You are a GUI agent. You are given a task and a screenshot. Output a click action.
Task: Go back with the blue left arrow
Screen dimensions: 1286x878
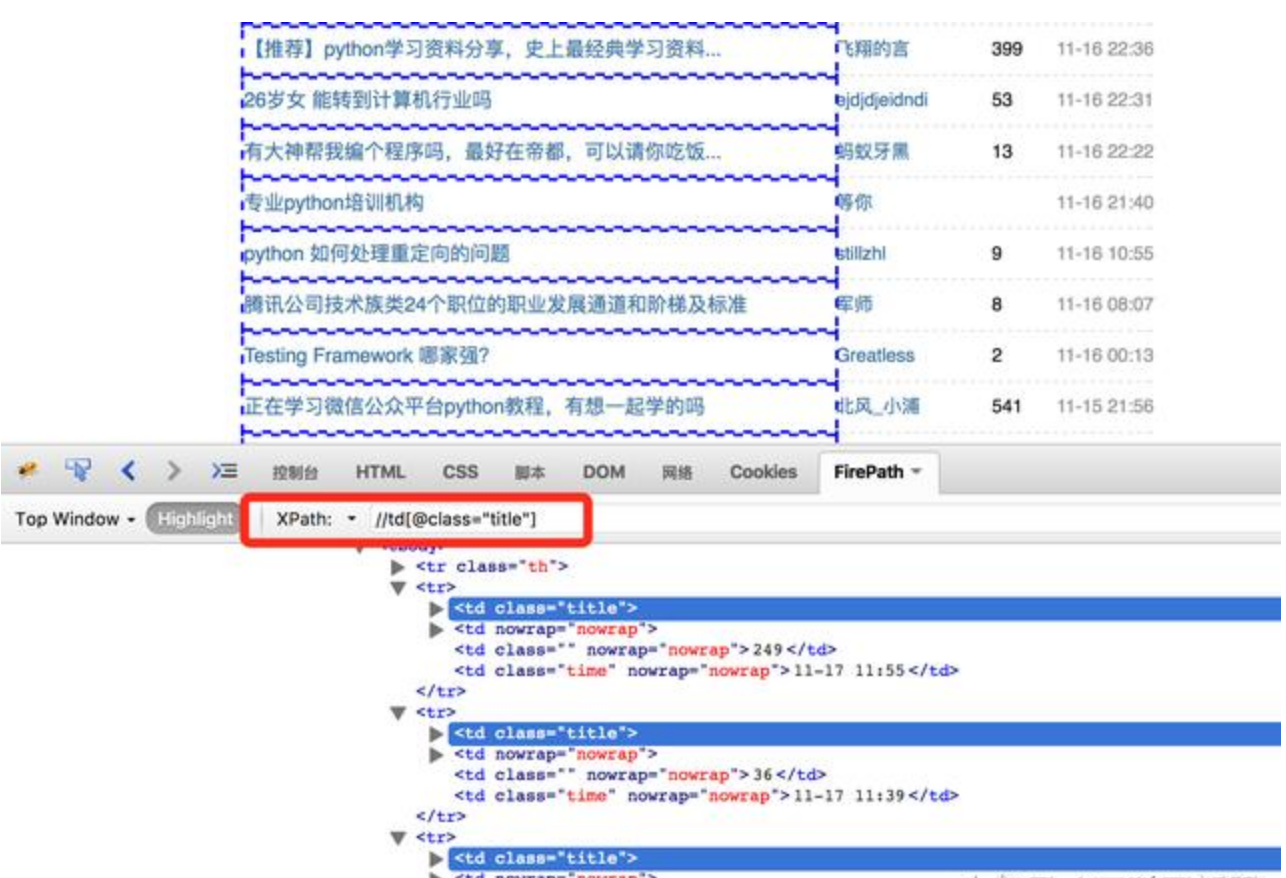click(x=128, y=470)
